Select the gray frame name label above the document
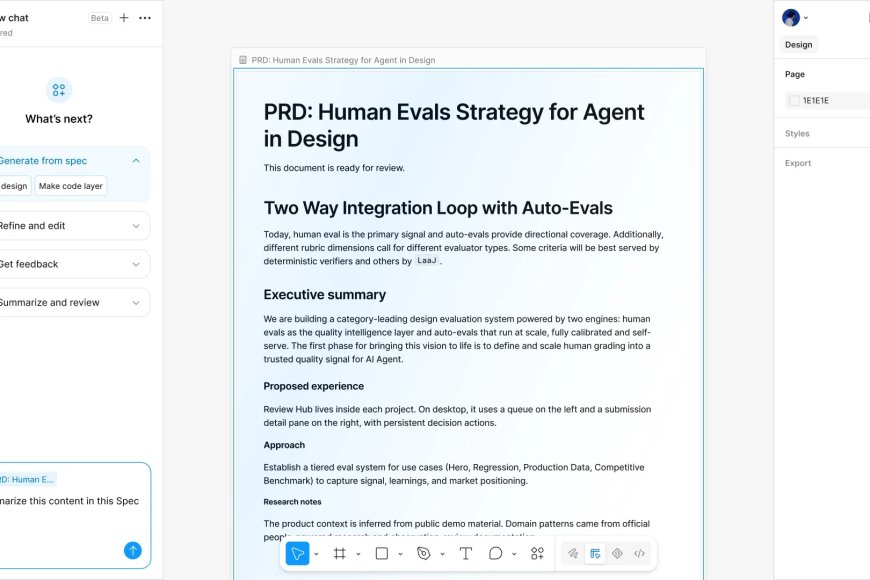This screenshot has width=870, height=580. click(x=343, y=60)
